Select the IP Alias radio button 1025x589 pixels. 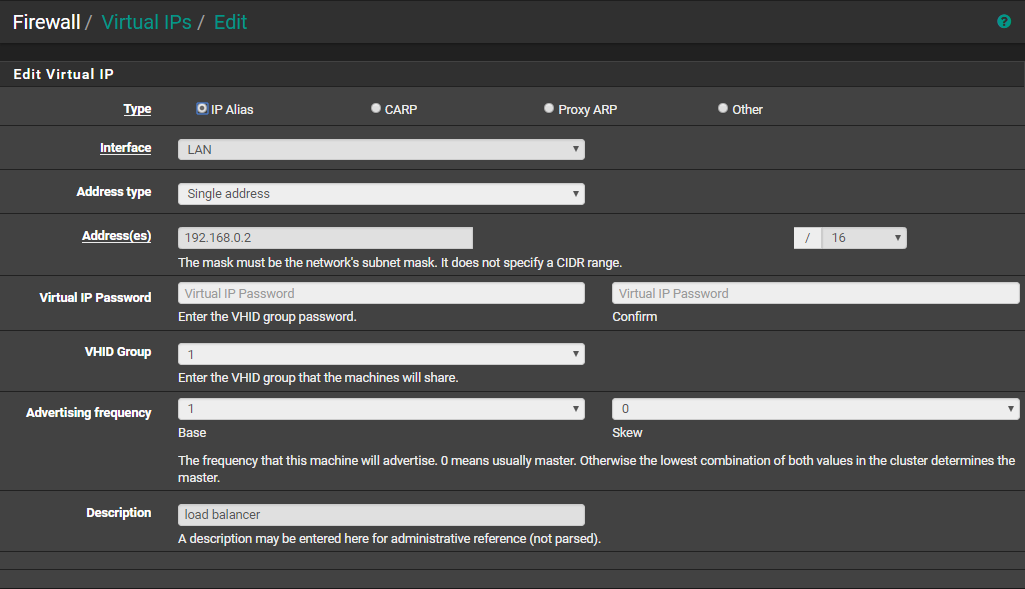pyautogui.click(x=203, y=109)
